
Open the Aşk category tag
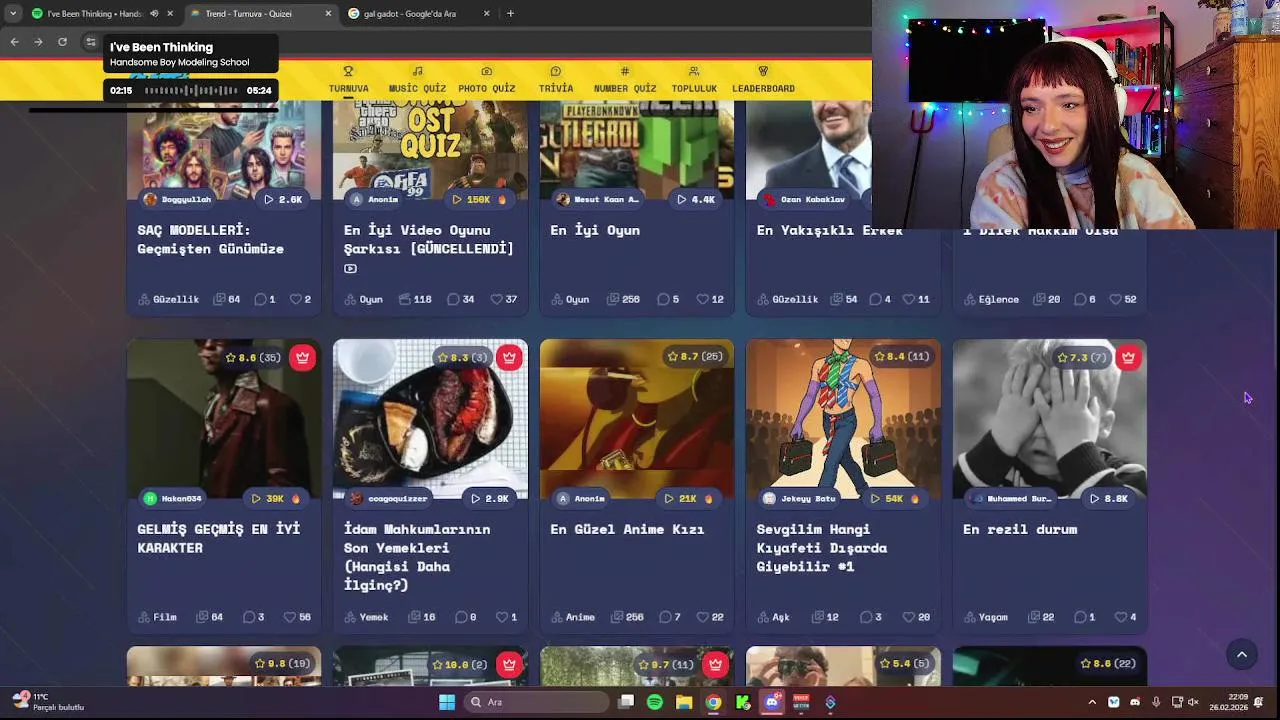pos(773,617)
